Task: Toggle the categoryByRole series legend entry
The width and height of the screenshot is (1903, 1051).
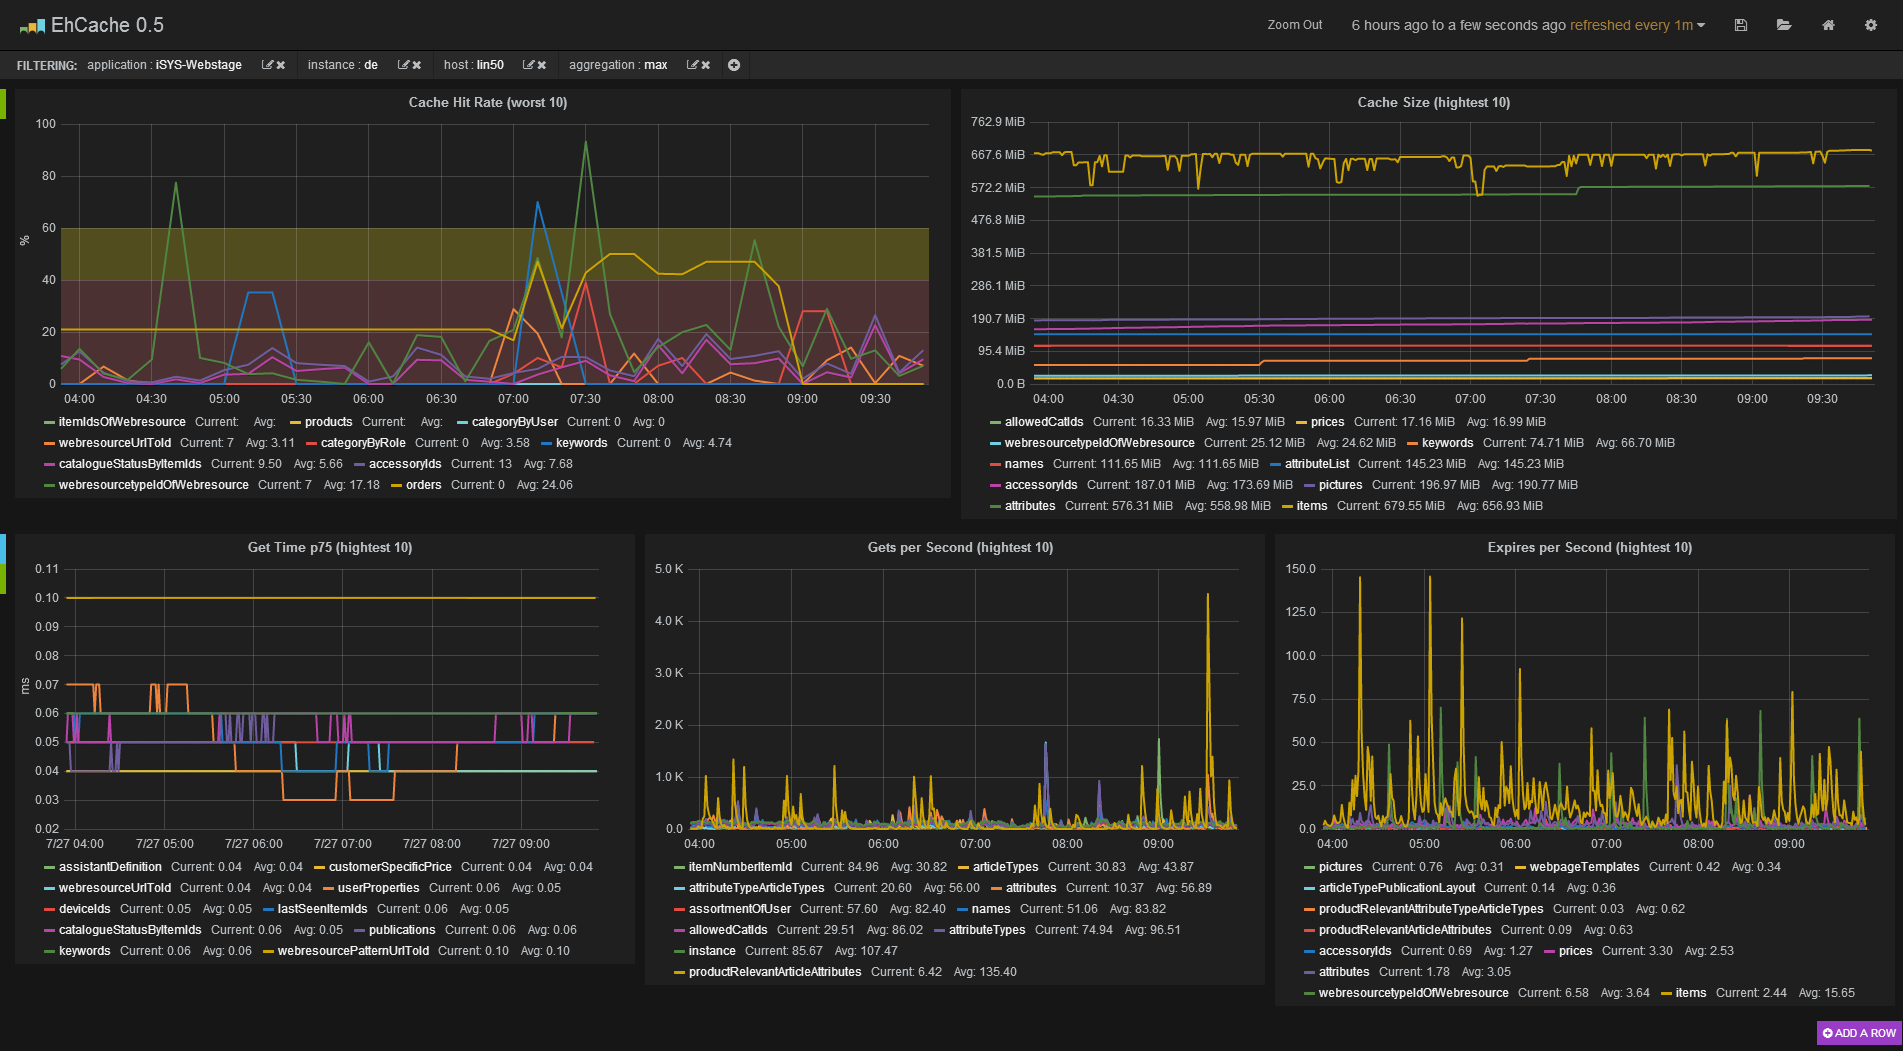Action: pyautogui.click(x=363, y=443)
